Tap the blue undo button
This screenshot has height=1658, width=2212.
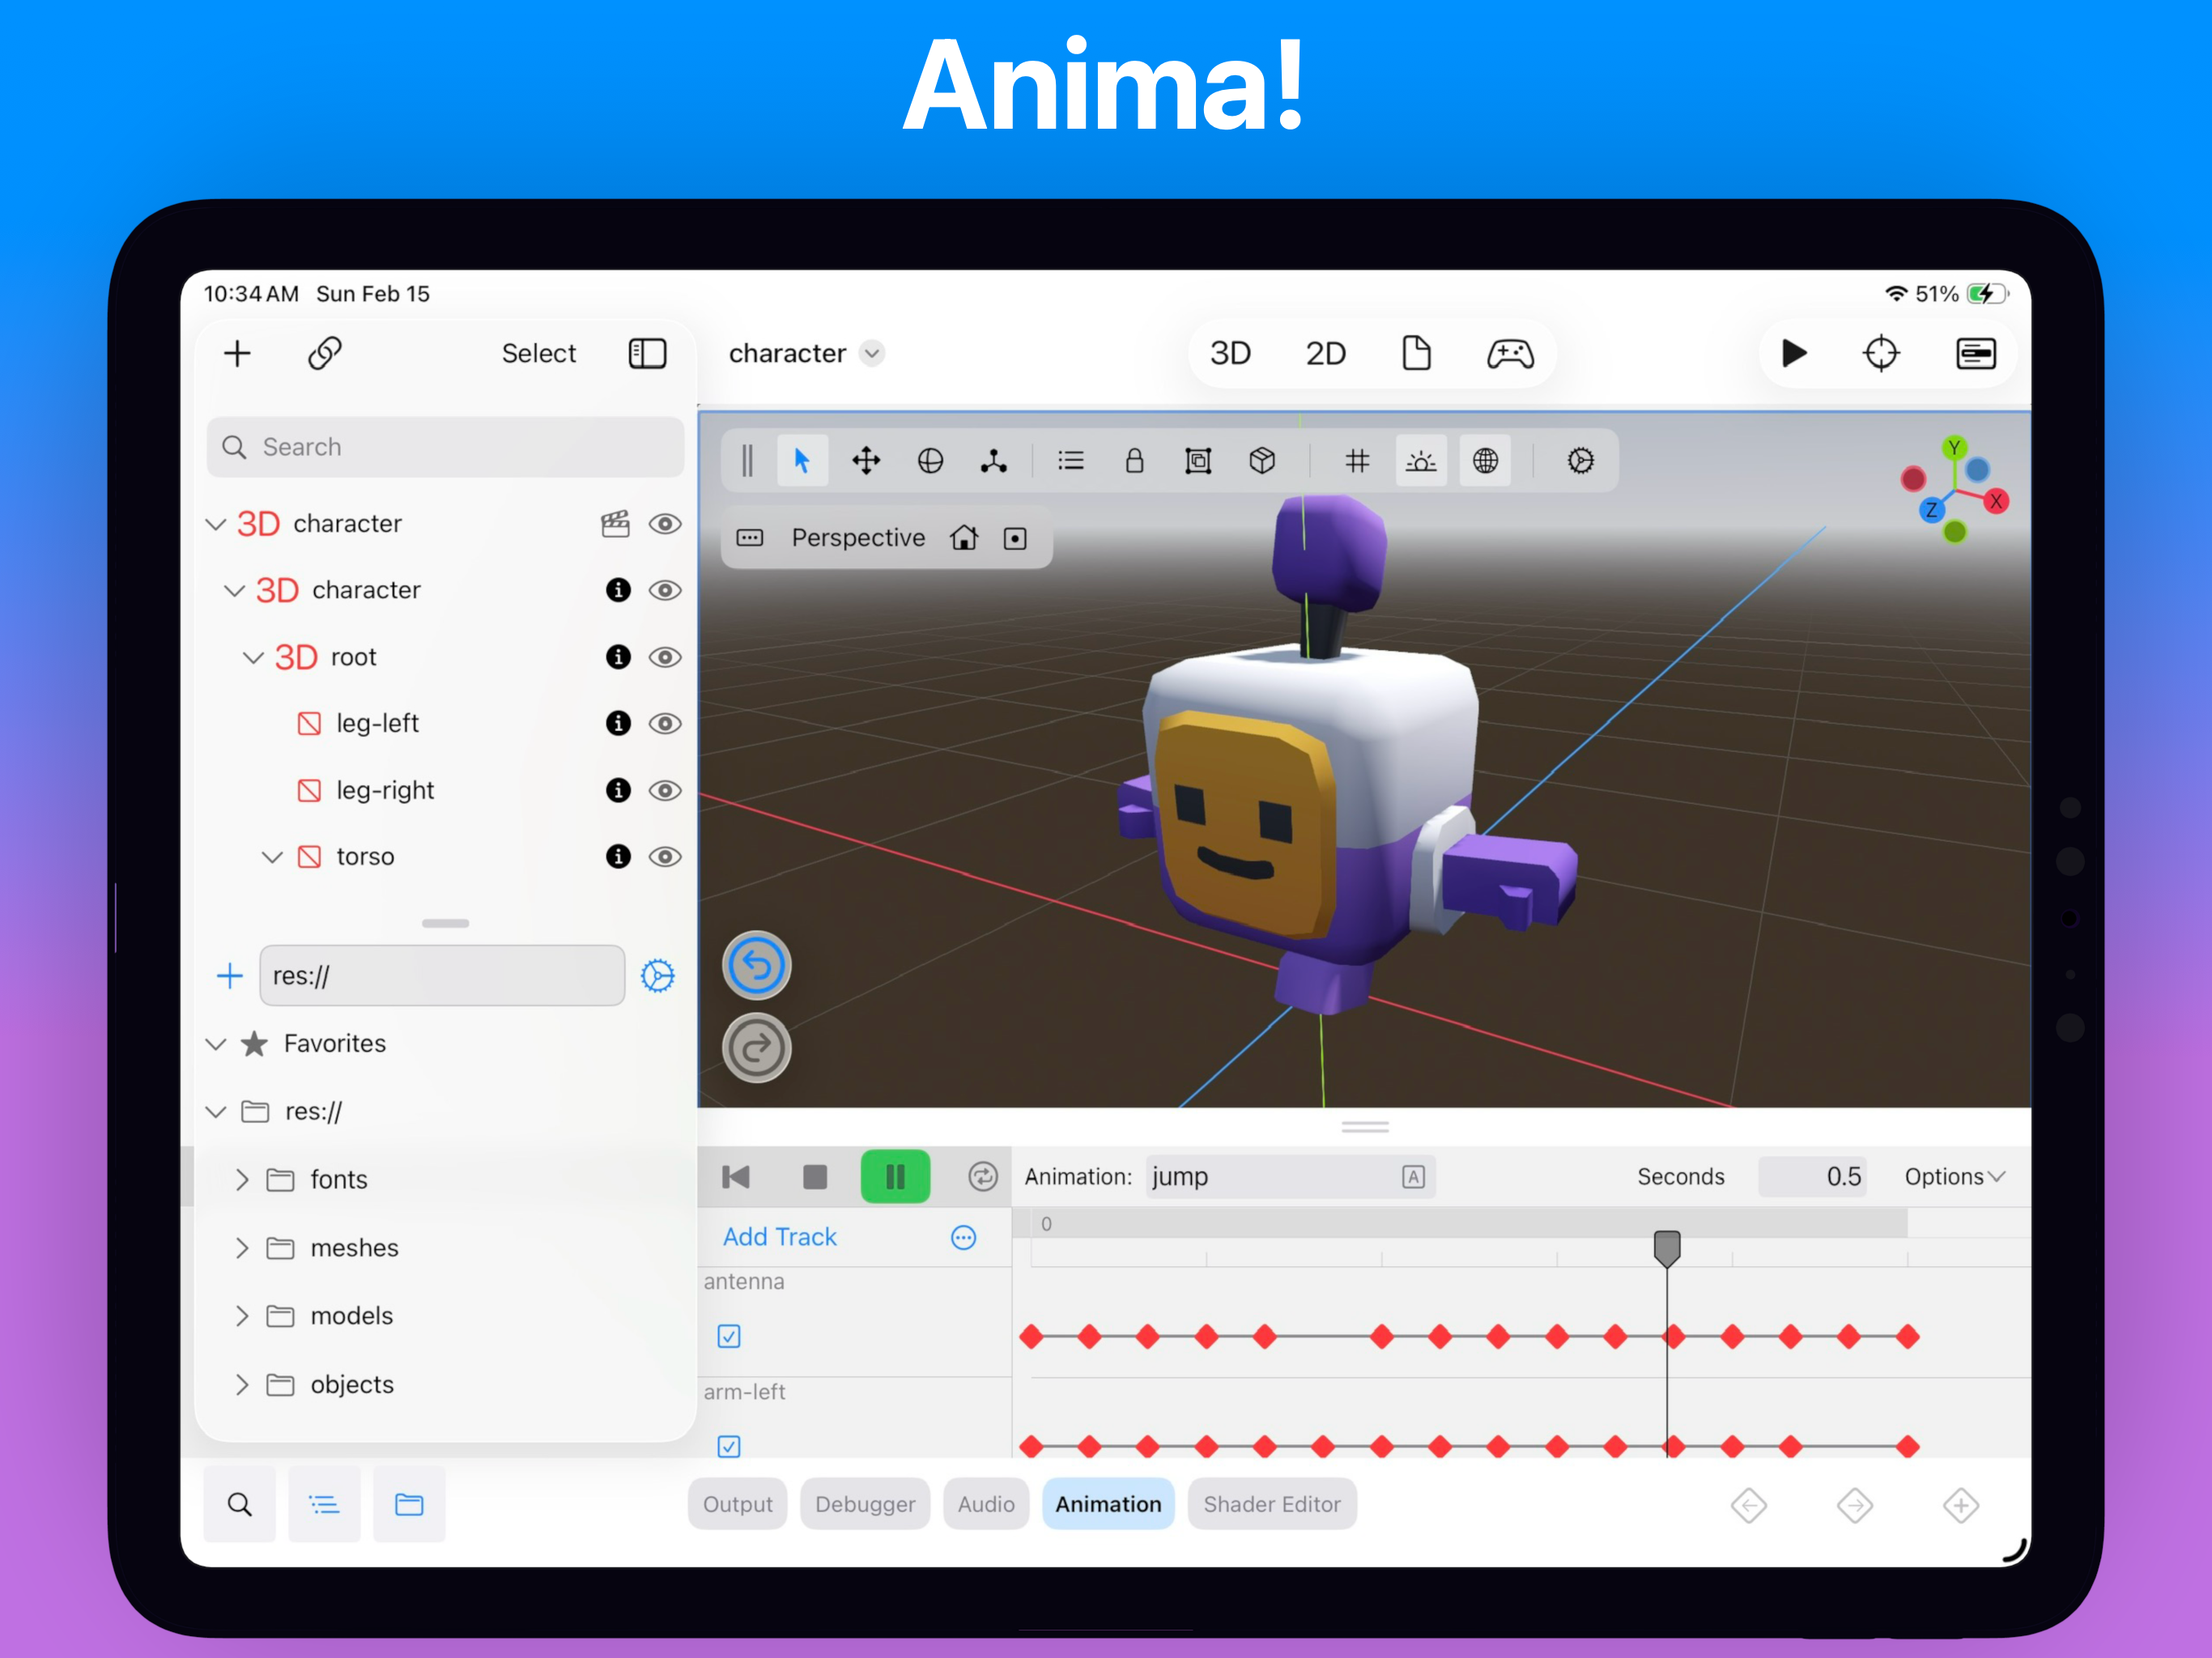tap(757, 966)
